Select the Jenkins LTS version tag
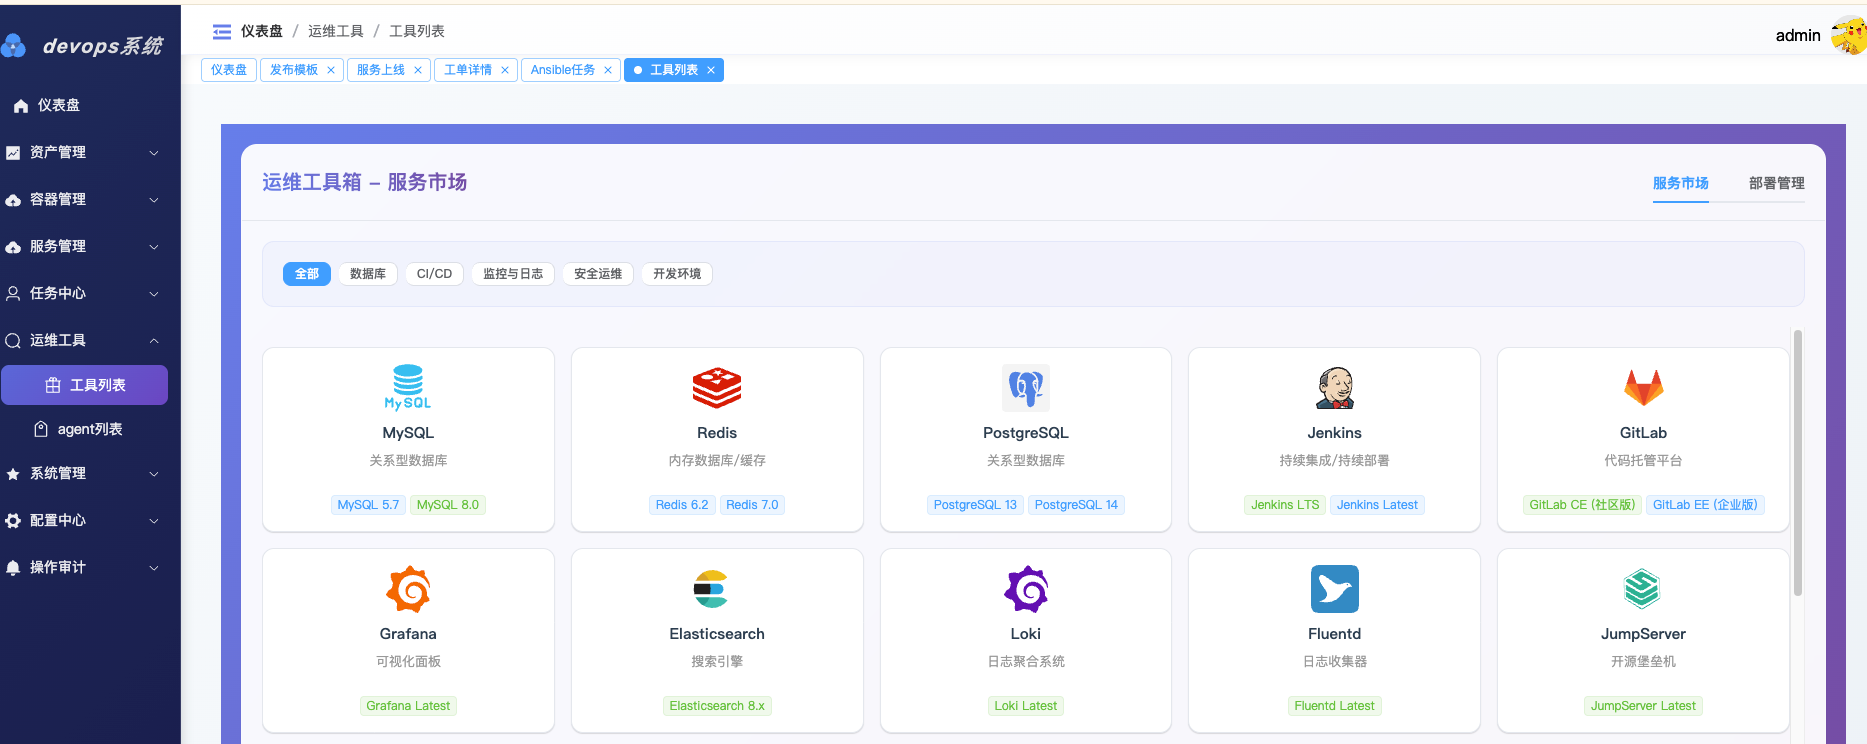 click(x=1285, y=505)
